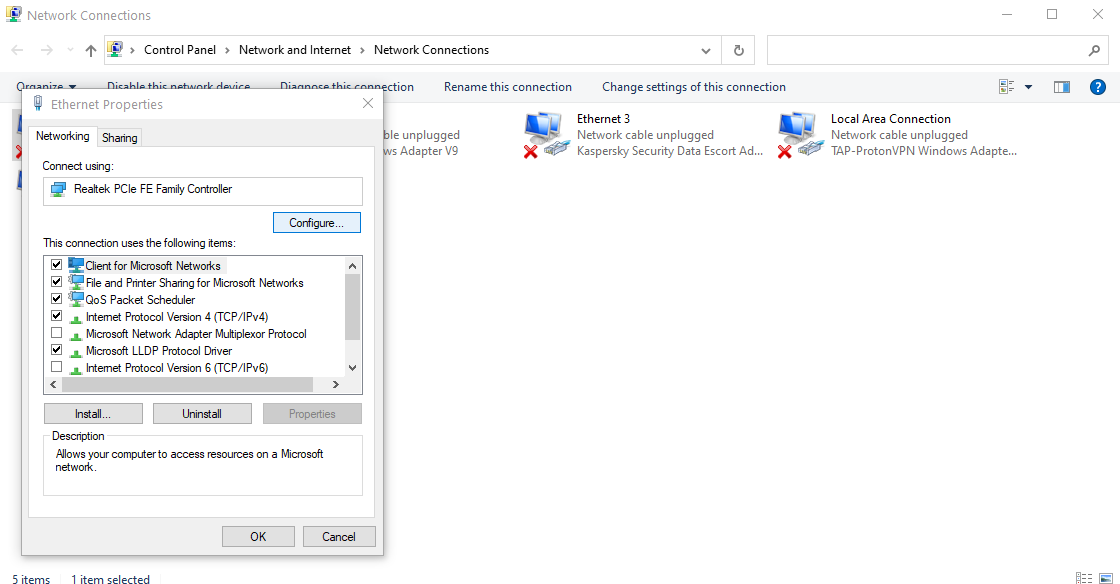Image resolution: width=1120 pixels, height=584 pixels.
Task: Check Microsoft Network Adapter Multiplexor Protocol
Action: pyautogui.click(x=56, y=333)
